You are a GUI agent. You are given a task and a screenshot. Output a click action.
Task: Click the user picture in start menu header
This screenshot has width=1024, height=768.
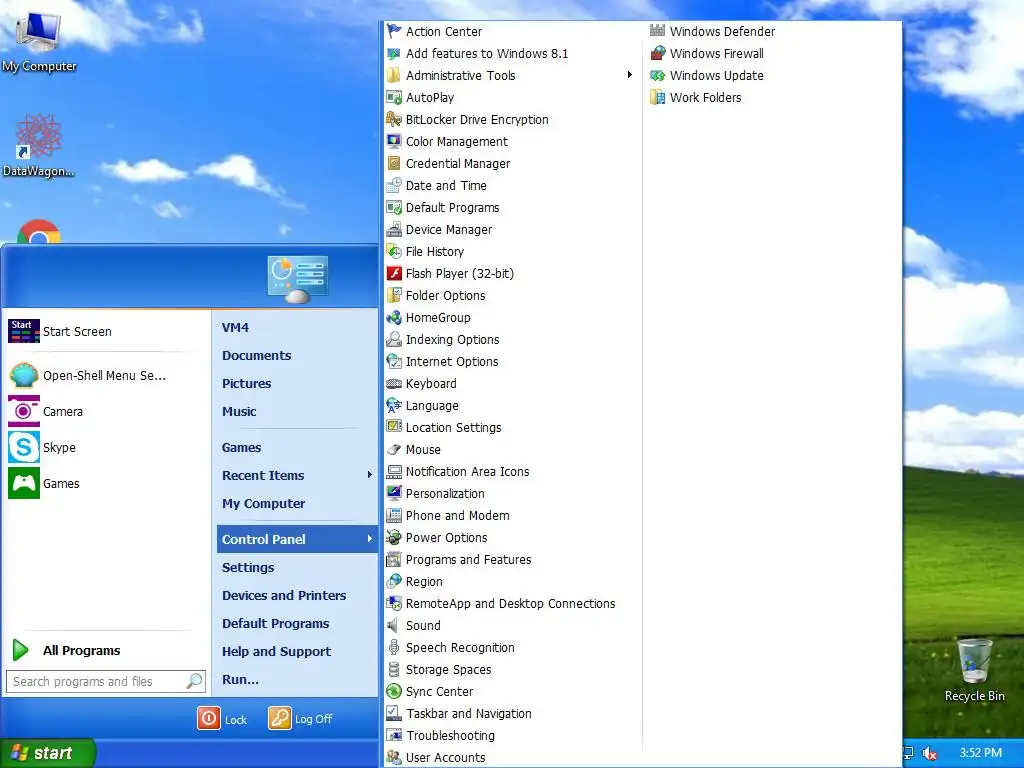[x=298, y=279]
